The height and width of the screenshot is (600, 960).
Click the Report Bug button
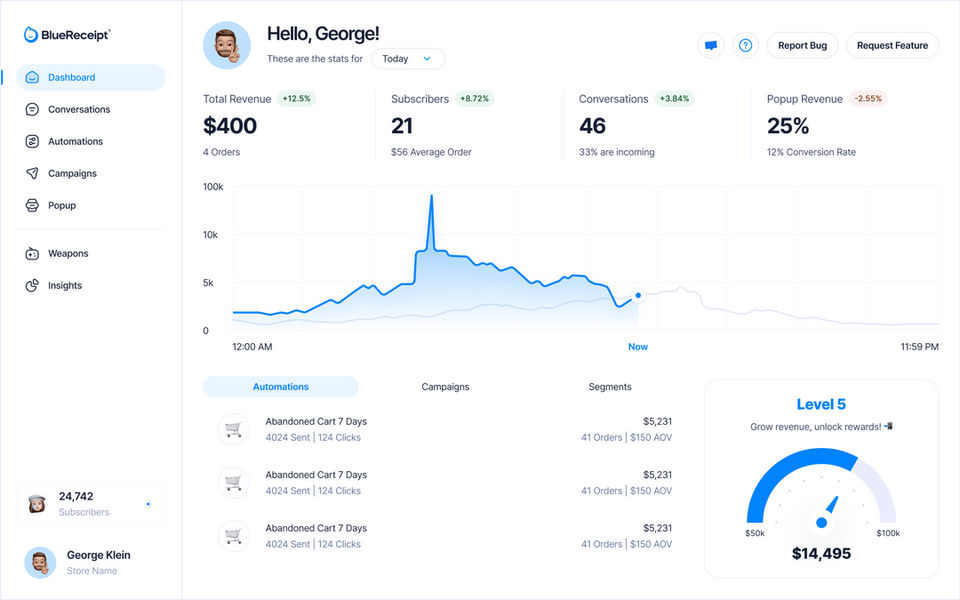[802, 45]
